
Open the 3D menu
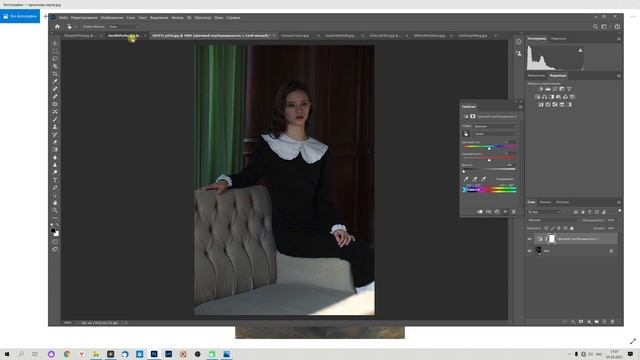click(x=189, y=18)
